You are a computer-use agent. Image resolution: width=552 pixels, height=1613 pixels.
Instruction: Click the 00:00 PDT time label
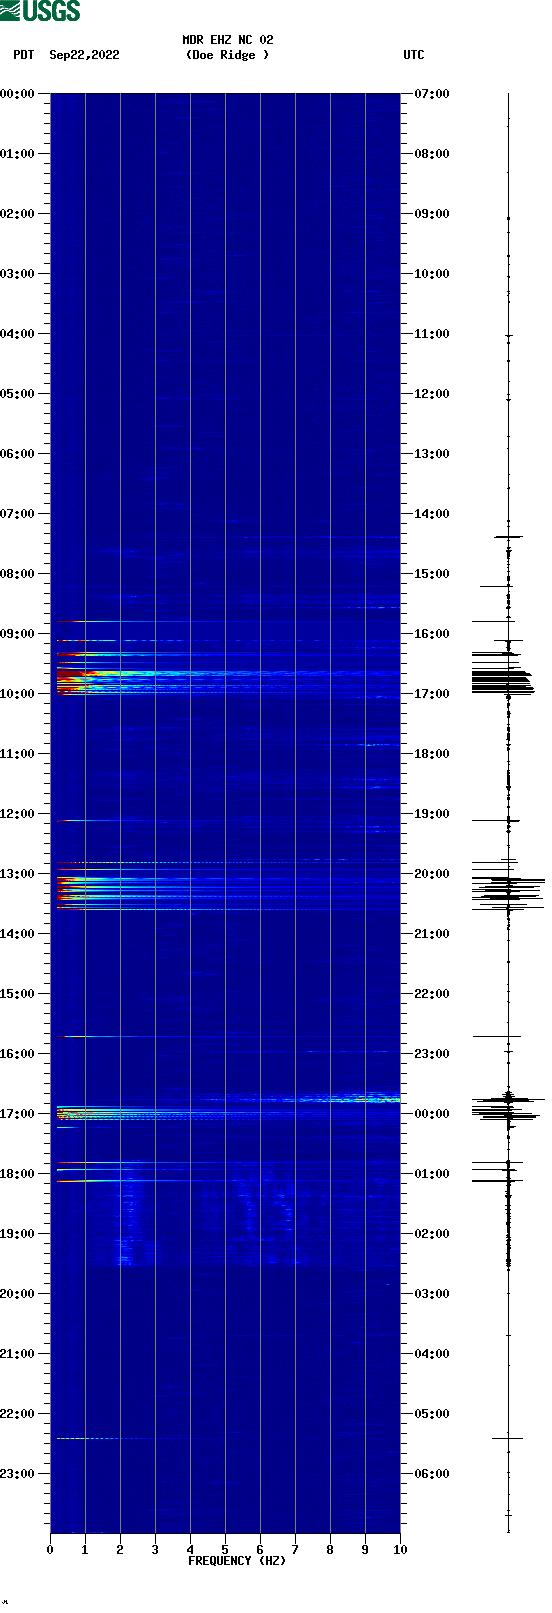click(x=17, y=94)
